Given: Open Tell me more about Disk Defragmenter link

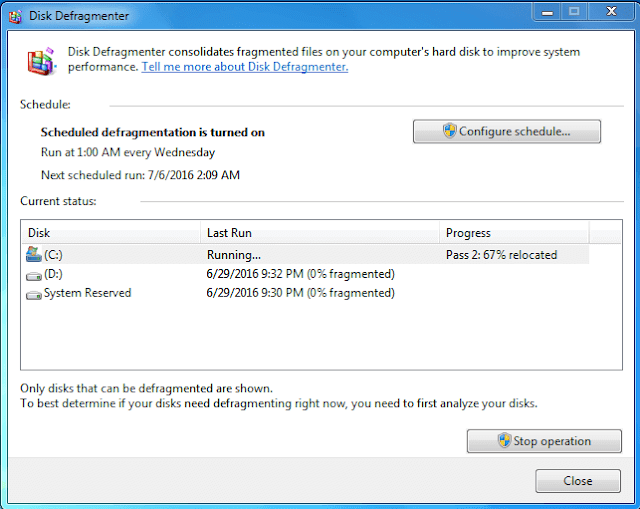Looking at the screenshot, I should (x=244, y=67).
